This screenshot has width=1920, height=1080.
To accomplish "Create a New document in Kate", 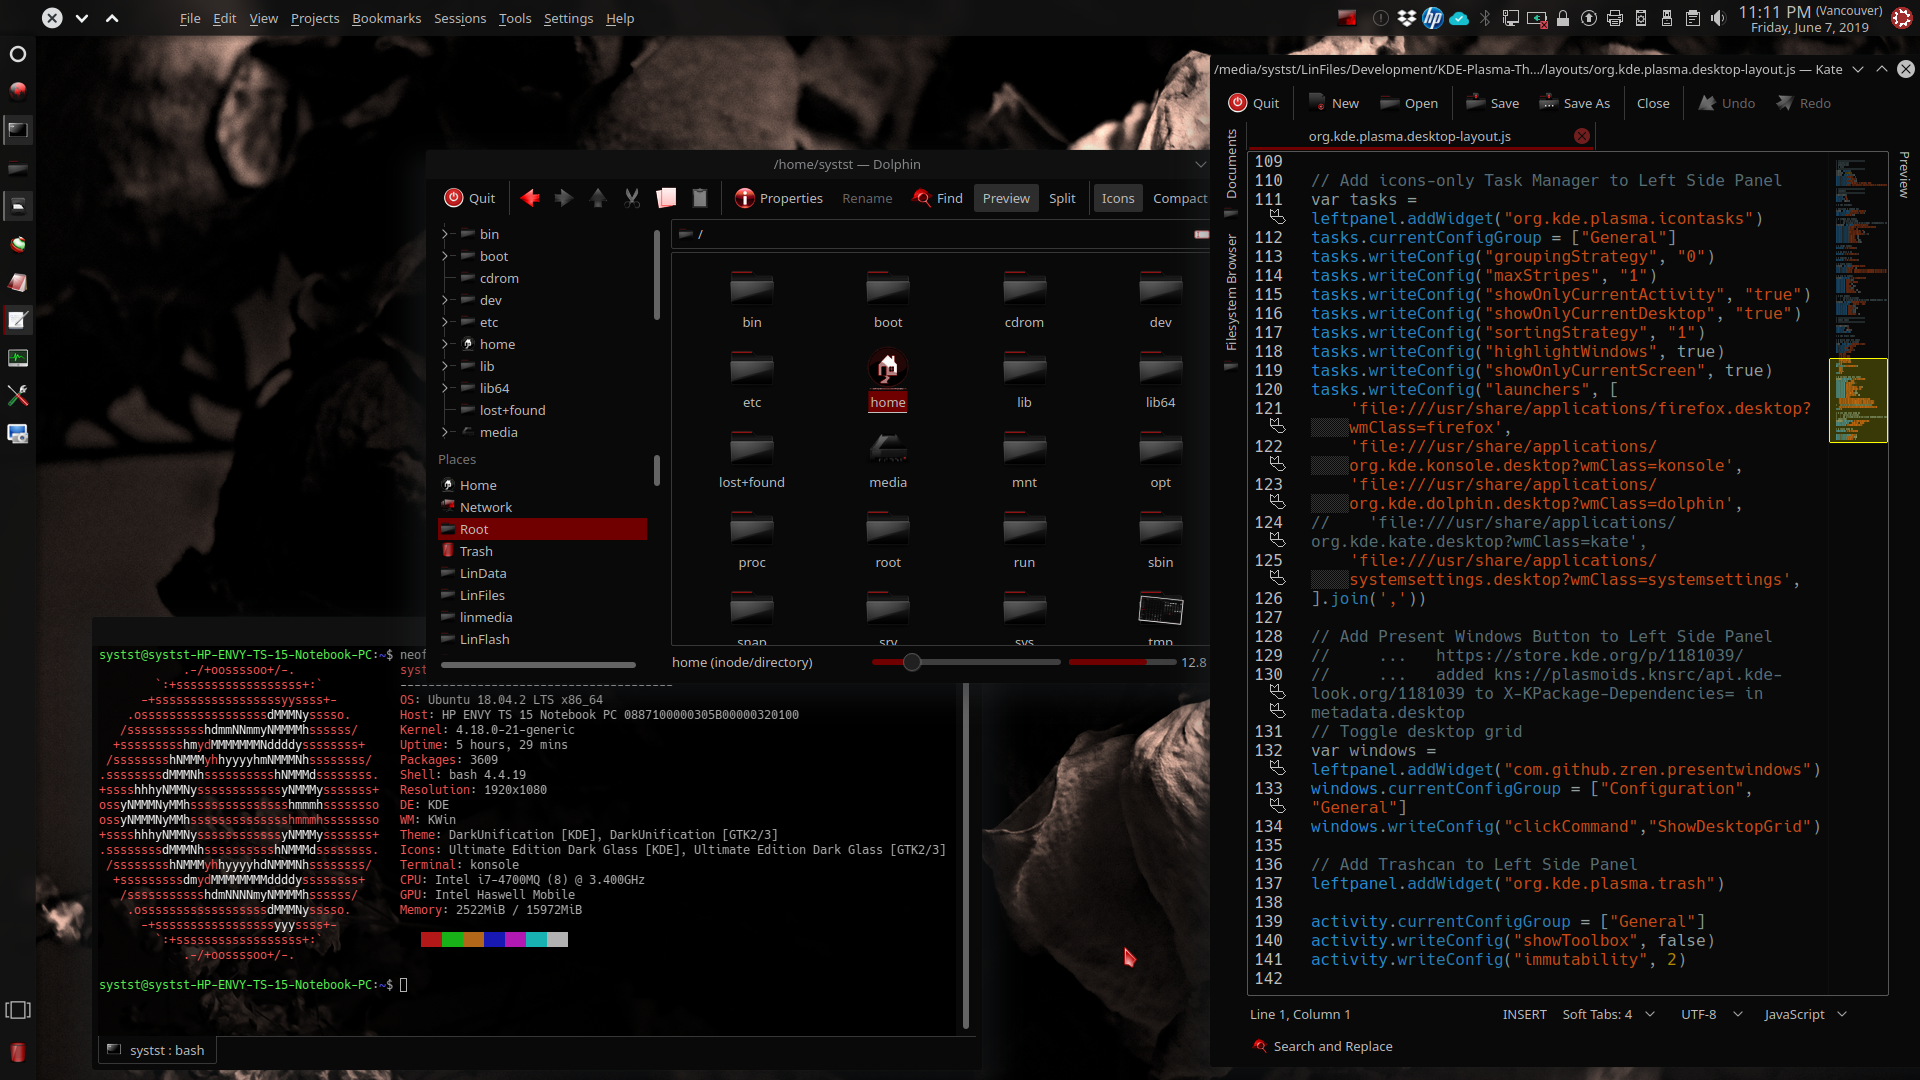I will coord(1334,103).
